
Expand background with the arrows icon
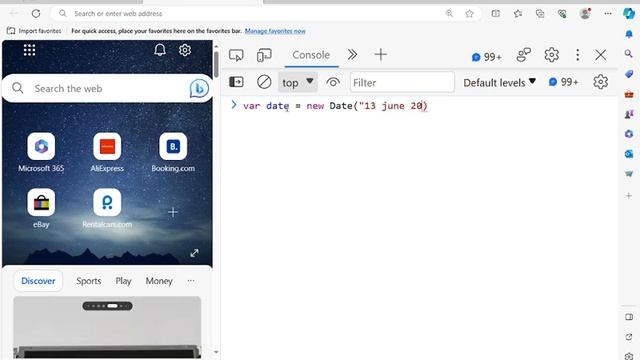194,253
